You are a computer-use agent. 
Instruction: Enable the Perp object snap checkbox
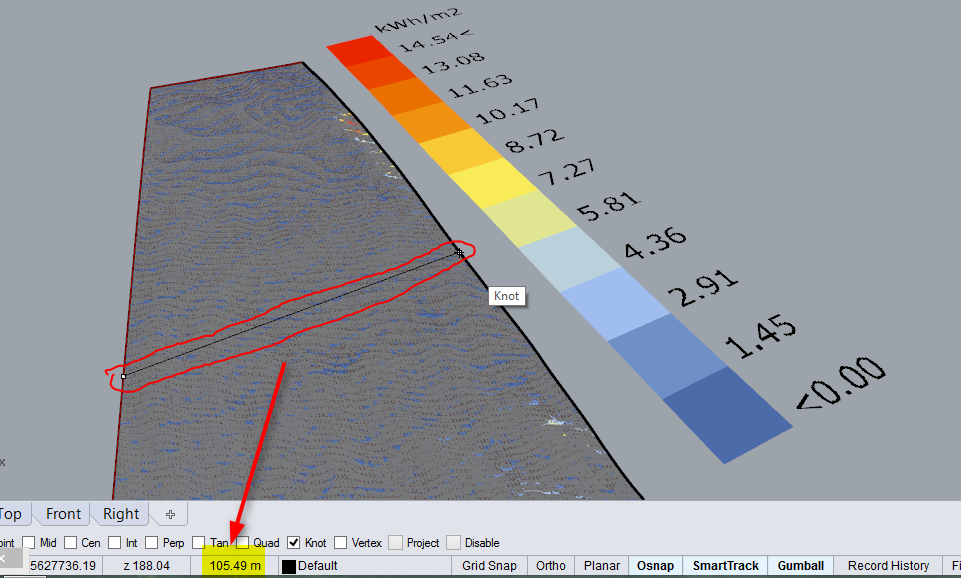151,542
